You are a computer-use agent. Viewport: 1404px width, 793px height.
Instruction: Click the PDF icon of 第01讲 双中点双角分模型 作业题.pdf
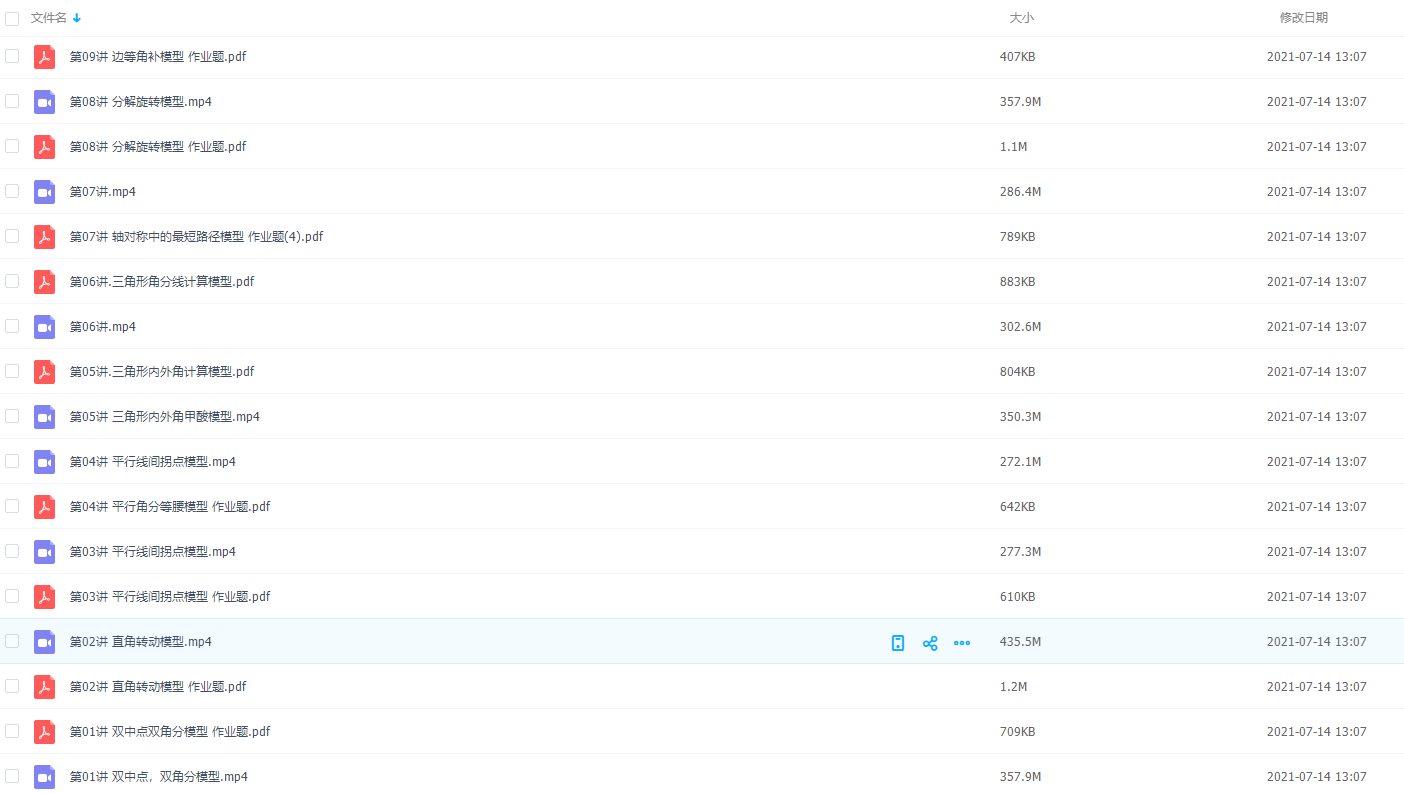[x=44, y=732]
